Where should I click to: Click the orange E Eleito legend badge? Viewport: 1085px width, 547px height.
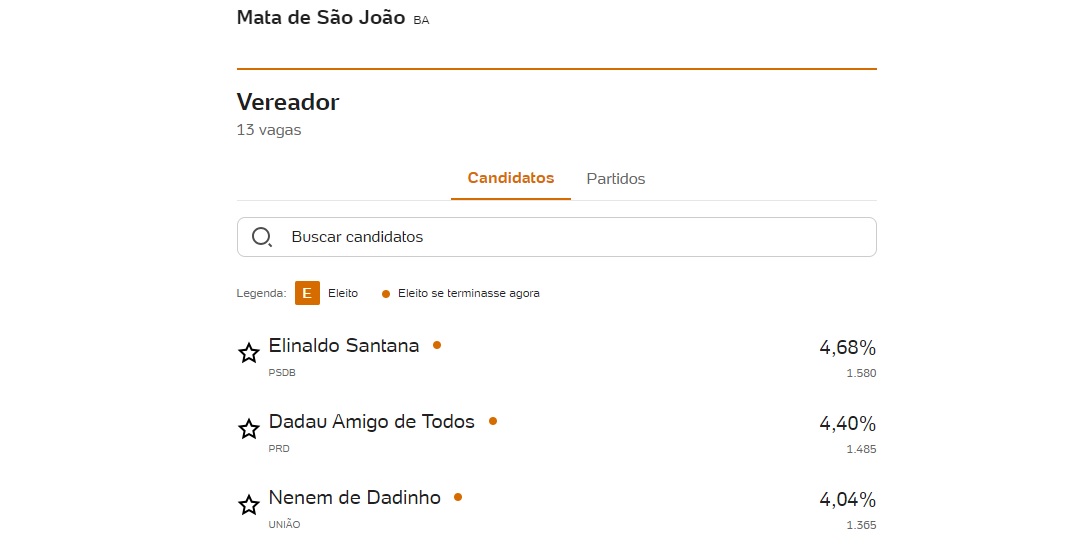(307, 293)
